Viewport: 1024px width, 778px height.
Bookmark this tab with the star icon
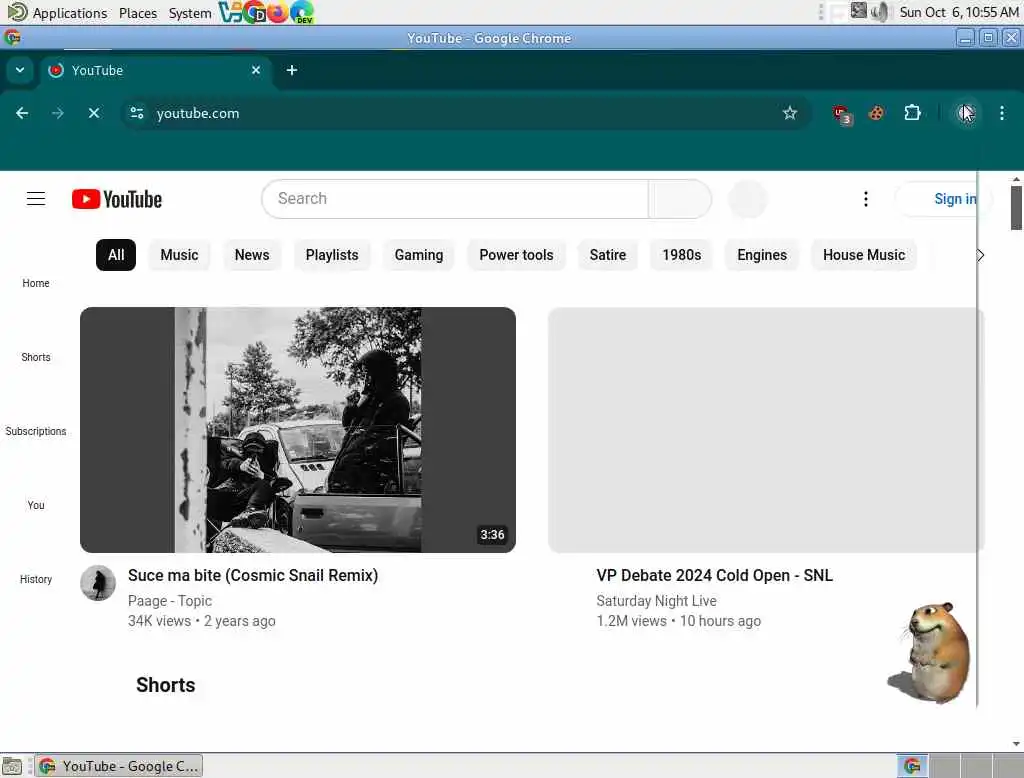coord(790,113)
